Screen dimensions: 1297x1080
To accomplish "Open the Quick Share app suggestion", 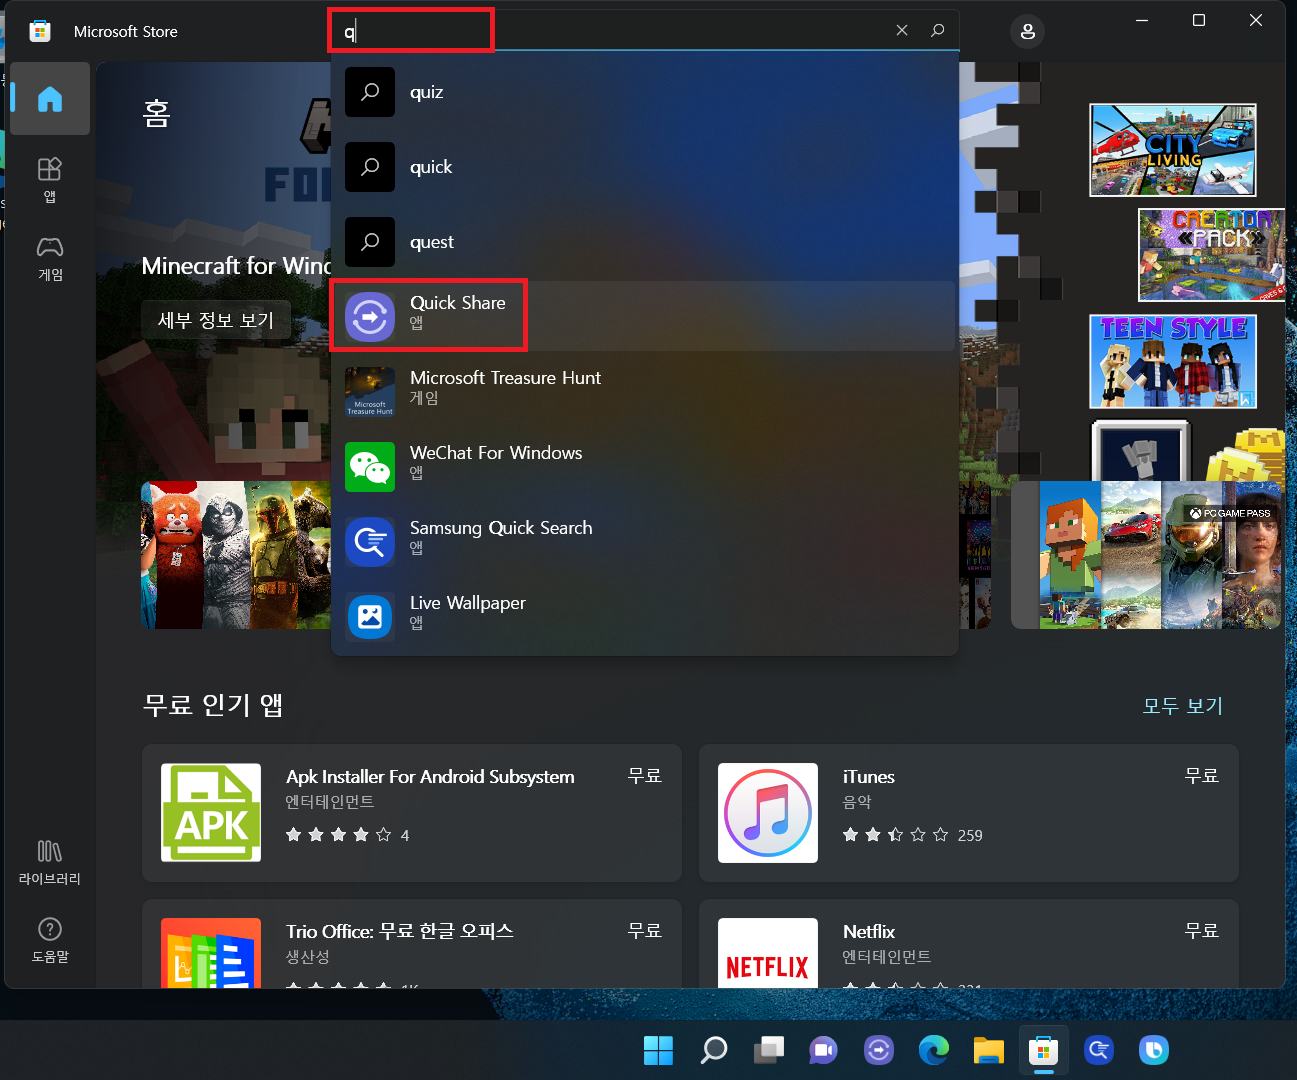I will click(x=645, y=316).
